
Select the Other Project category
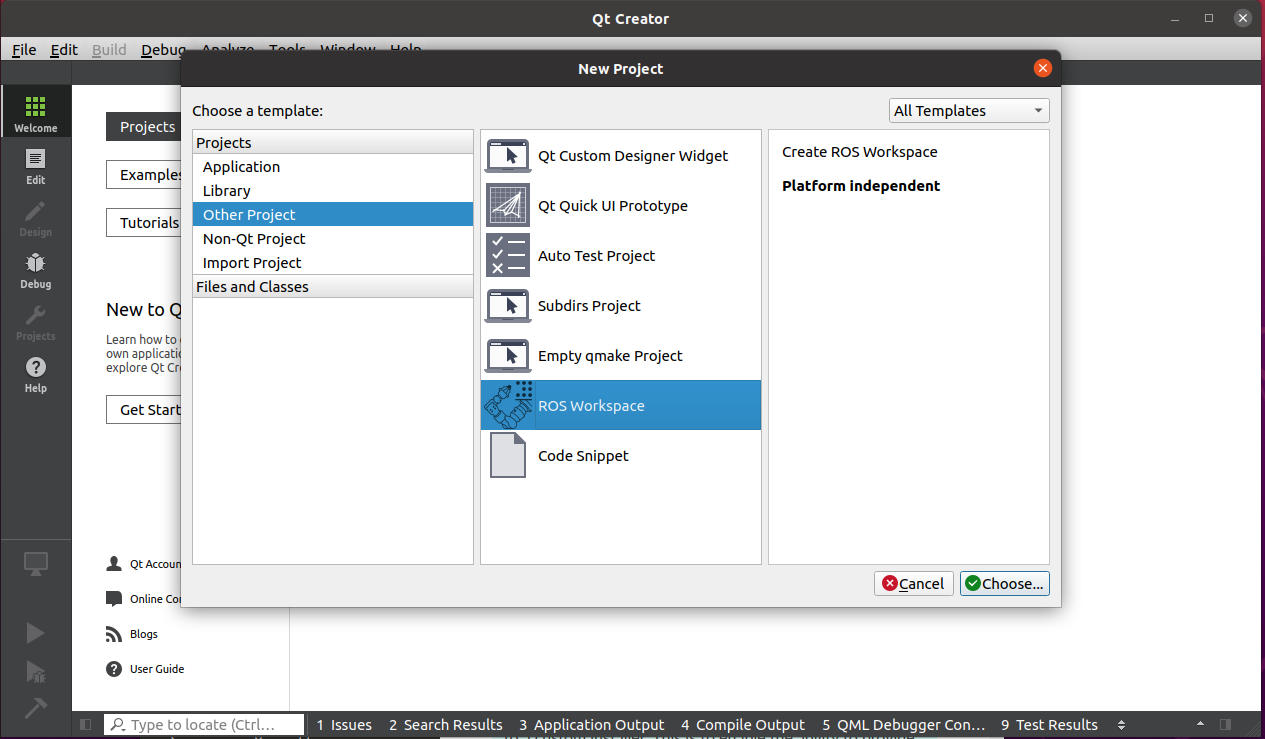point(333,215)
